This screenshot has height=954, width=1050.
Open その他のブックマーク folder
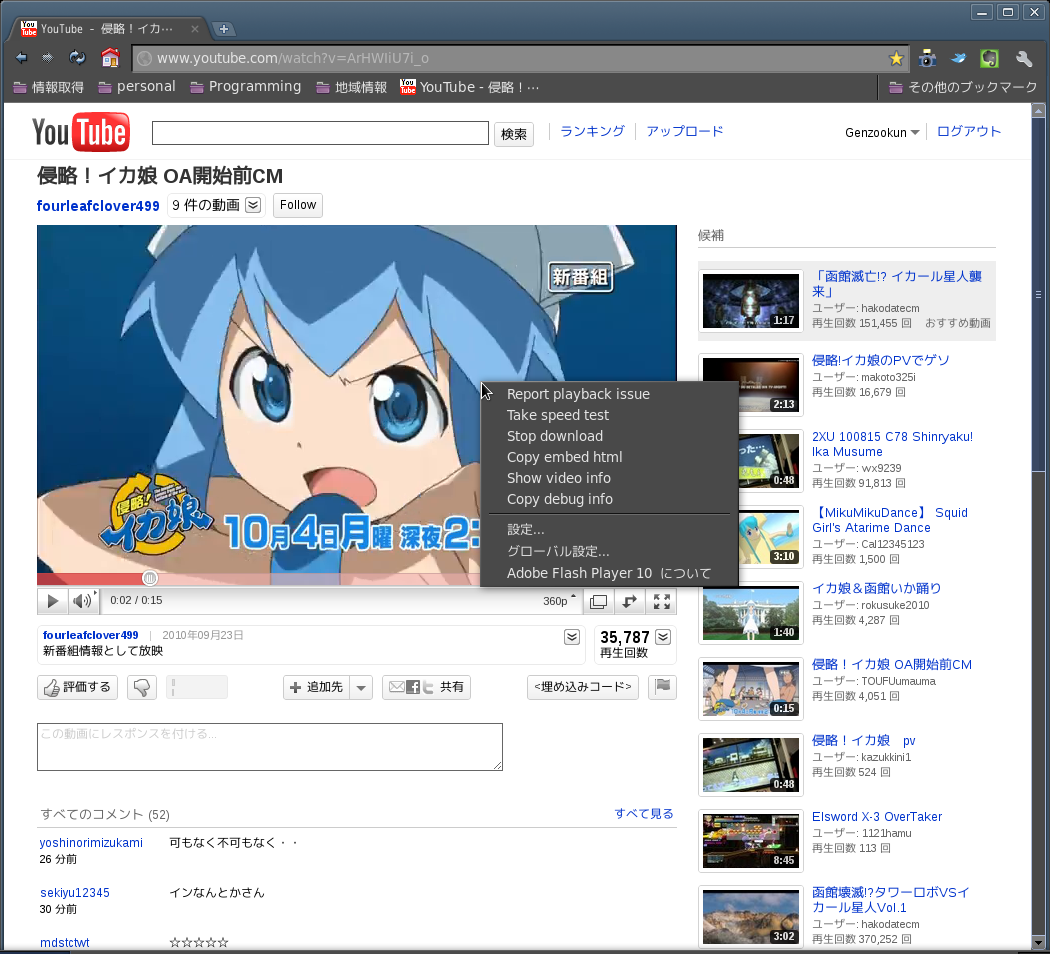[x=963, y=87]
